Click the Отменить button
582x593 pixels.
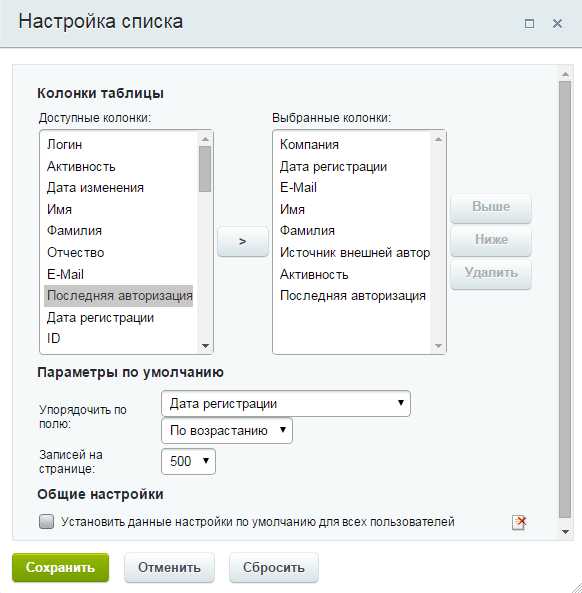click(x=169, y=567)
